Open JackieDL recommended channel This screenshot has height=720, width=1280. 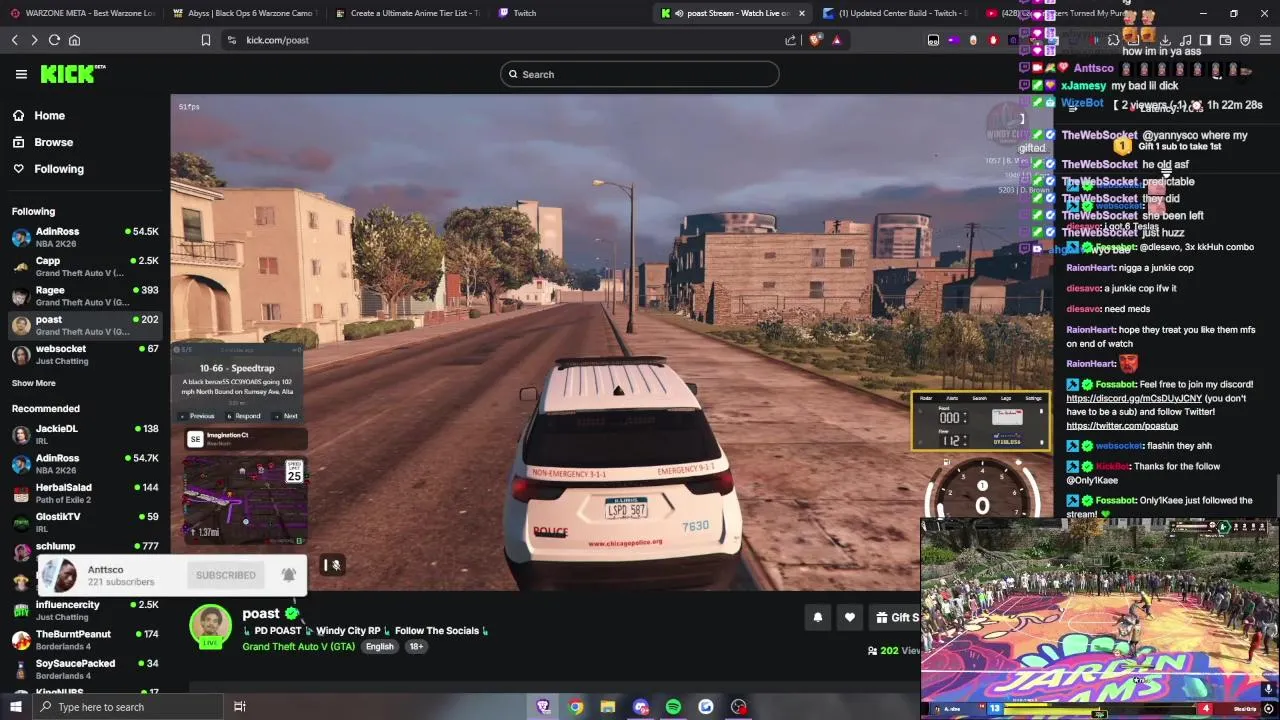point(85,434)
